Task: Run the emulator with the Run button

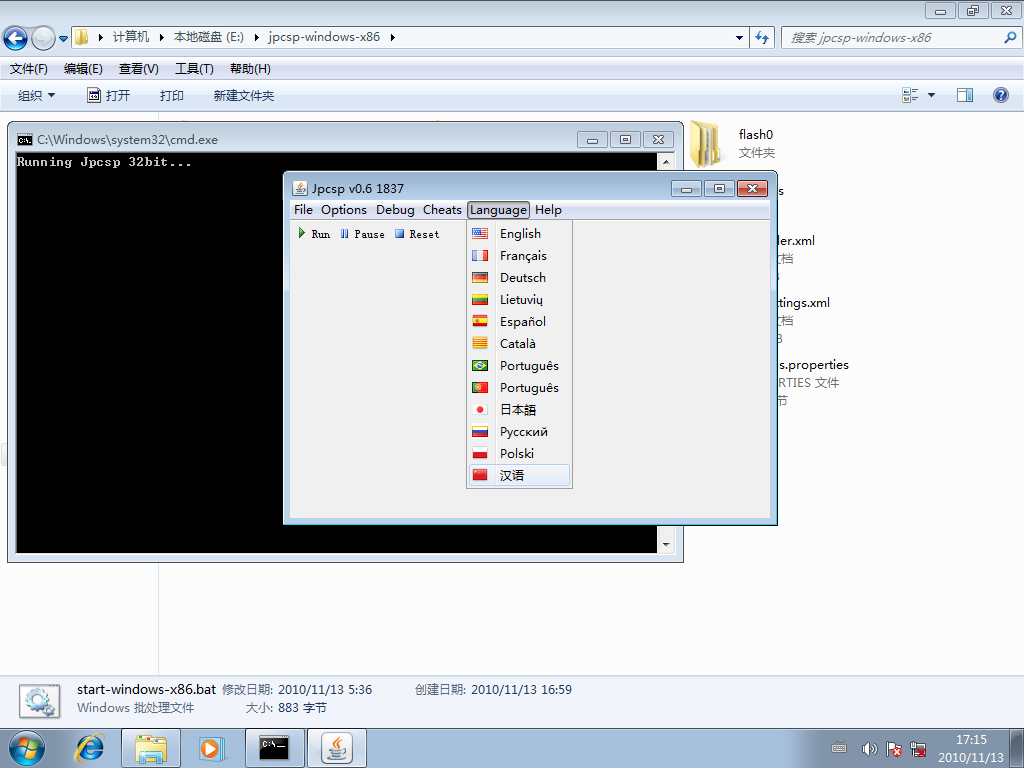Action: pyautogui.click(x=314, y=234)
